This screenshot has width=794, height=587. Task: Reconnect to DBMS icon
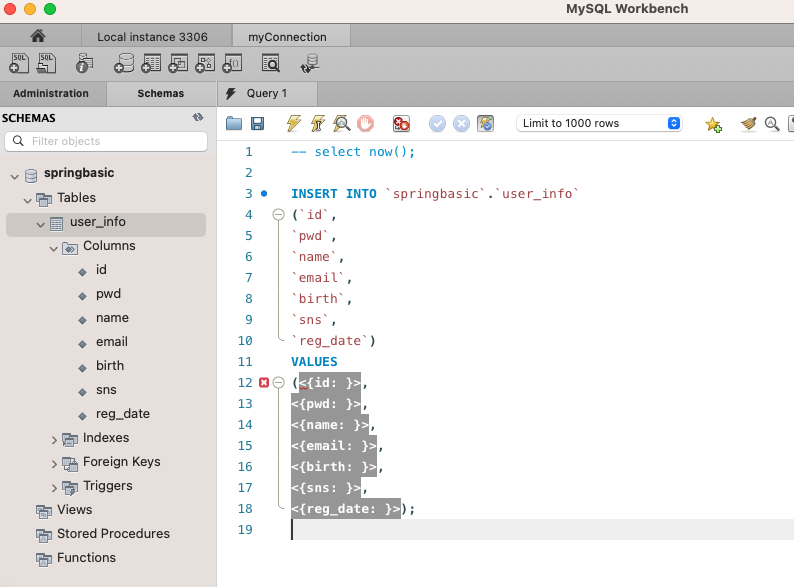[x=310, y=64]
